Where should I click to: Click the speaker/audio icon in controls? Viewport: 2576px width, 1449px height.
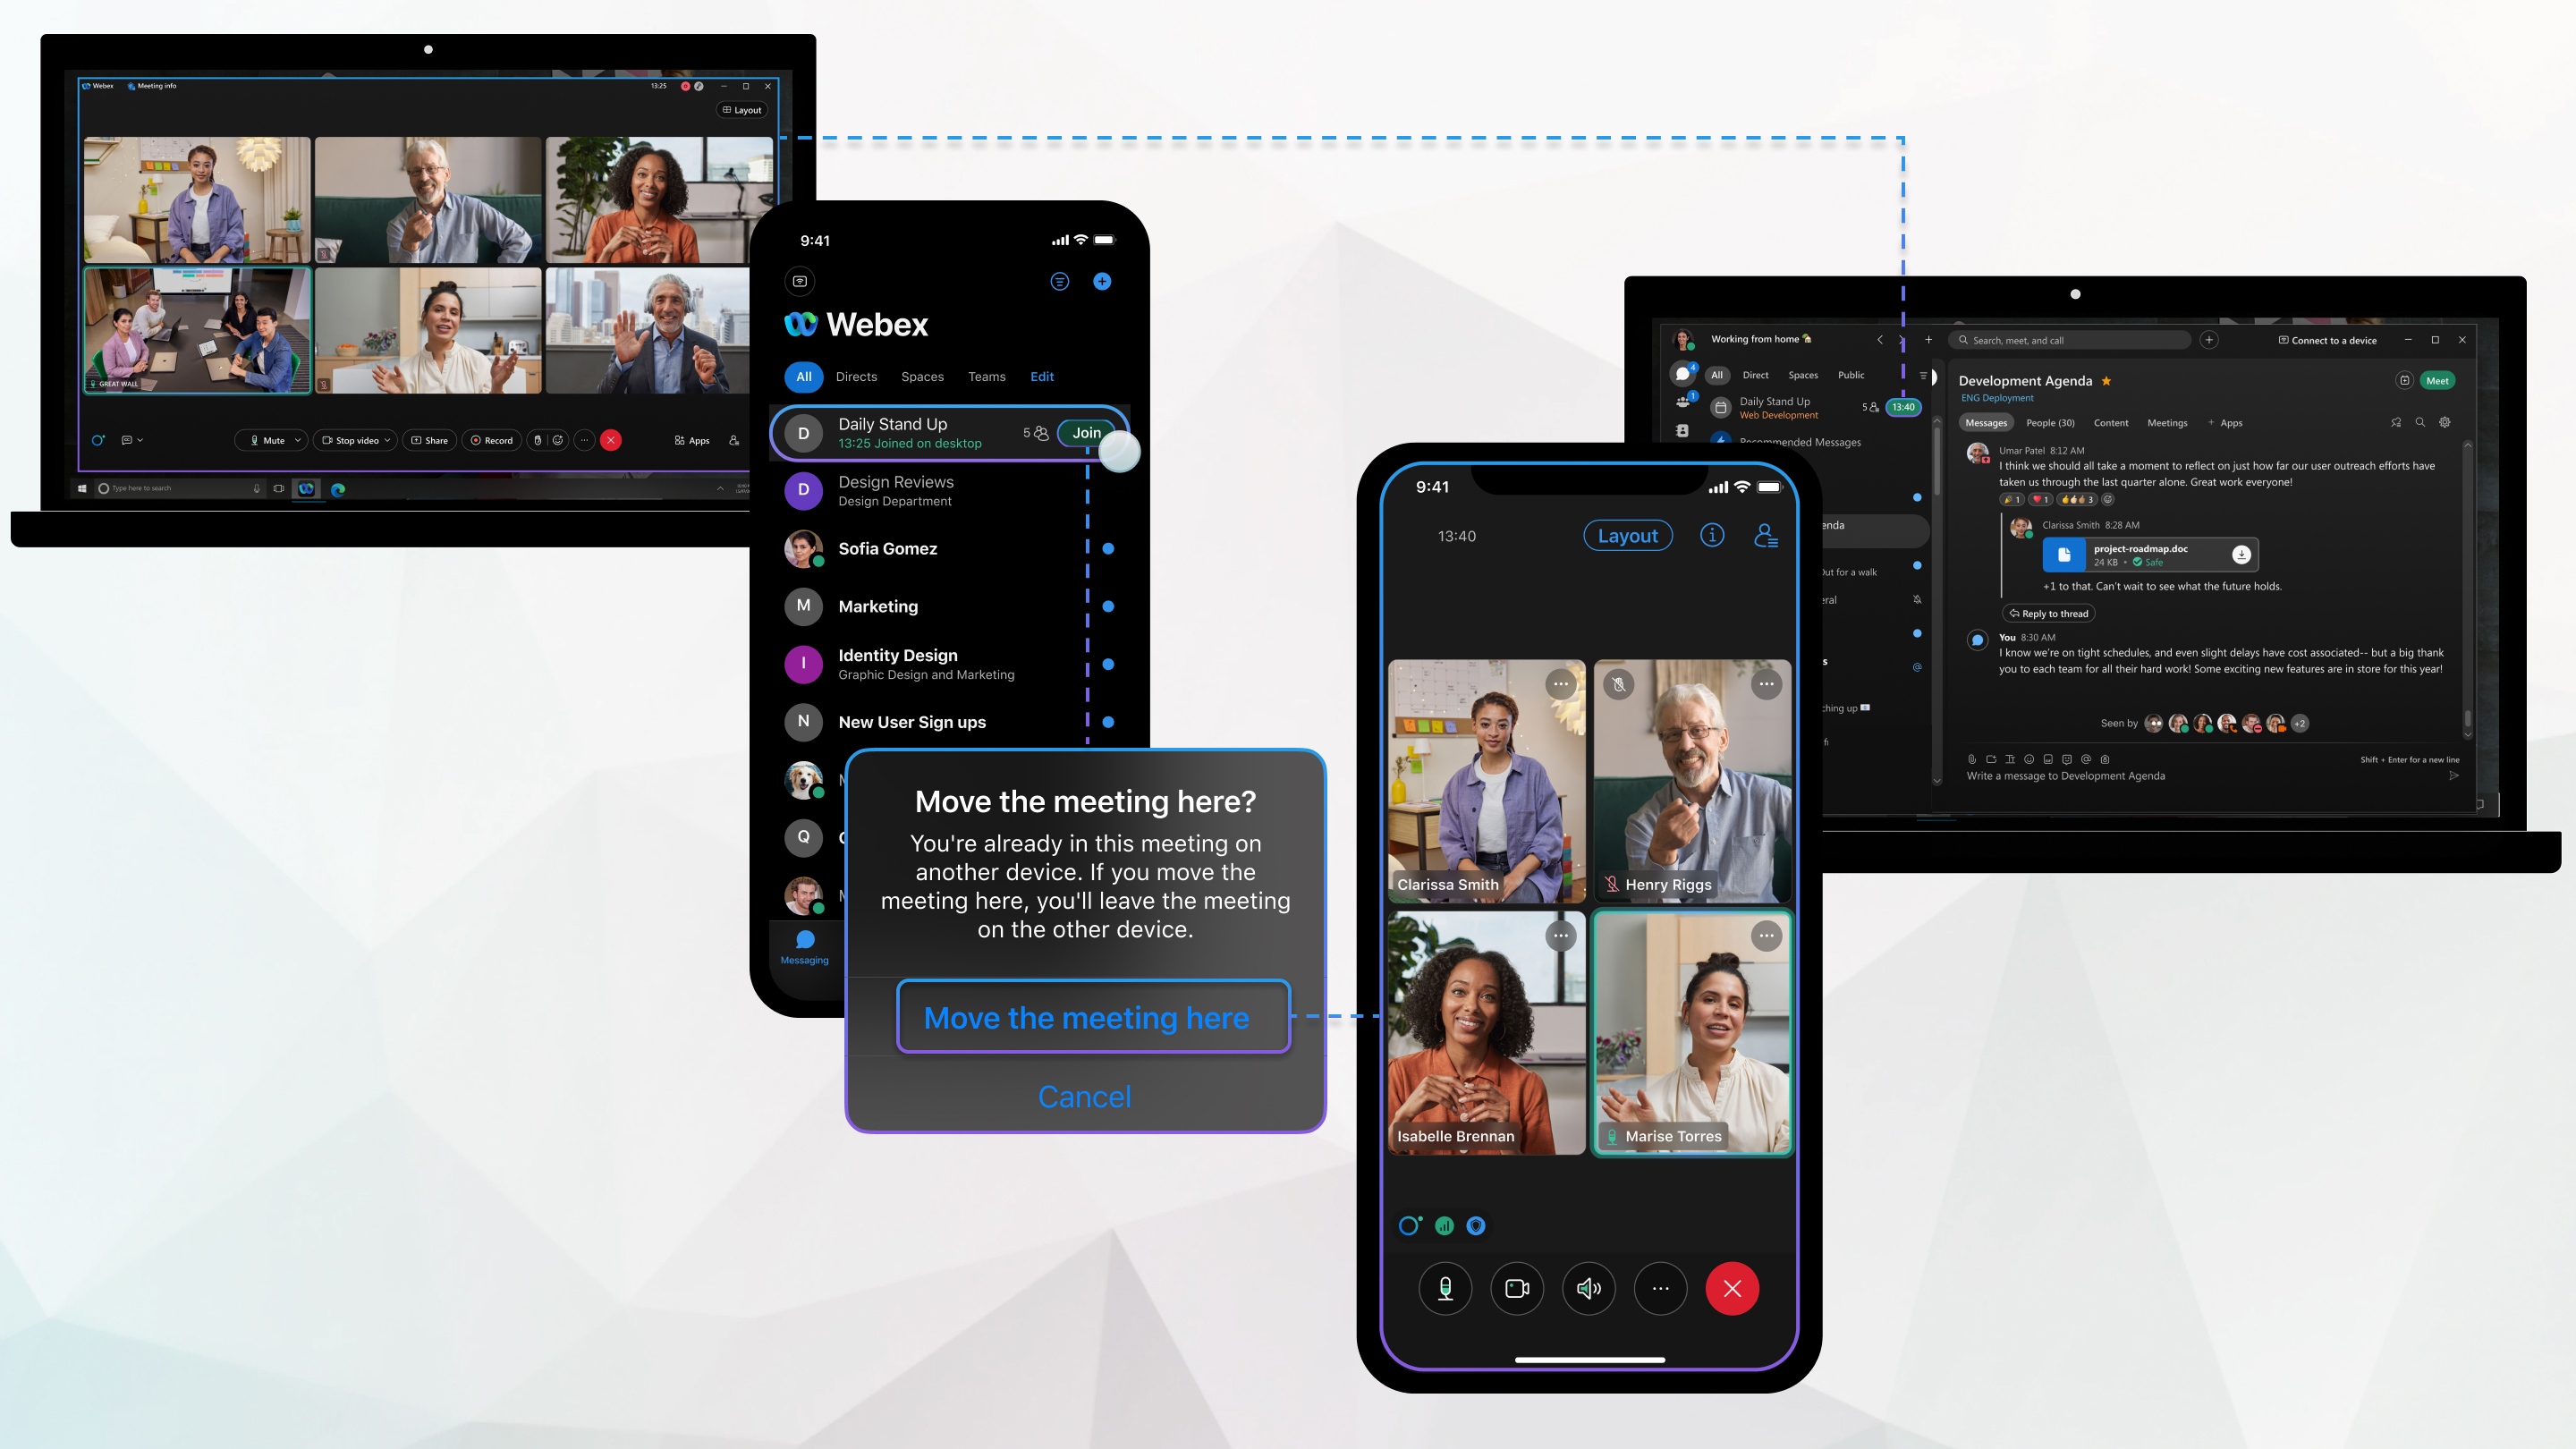tap(1589, 1288)
